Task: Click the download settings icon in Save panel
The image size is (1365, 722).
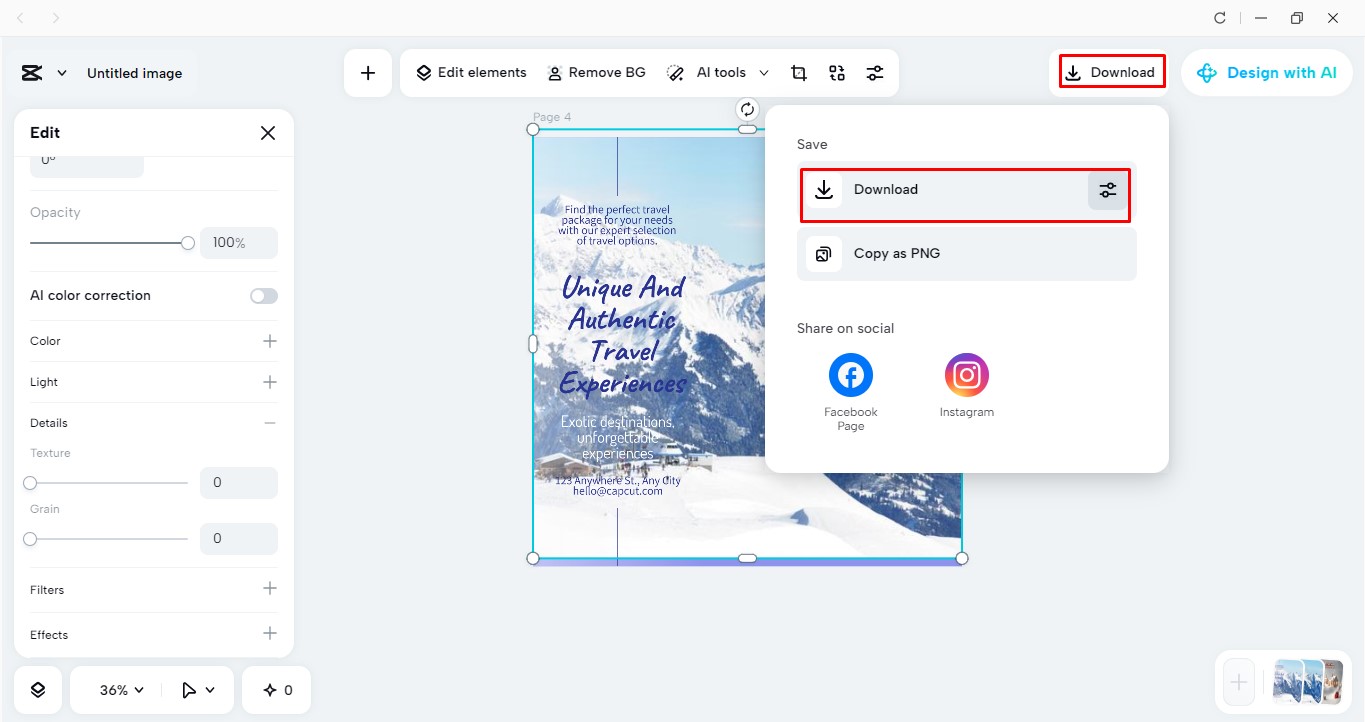Action: click(1107, 189)
